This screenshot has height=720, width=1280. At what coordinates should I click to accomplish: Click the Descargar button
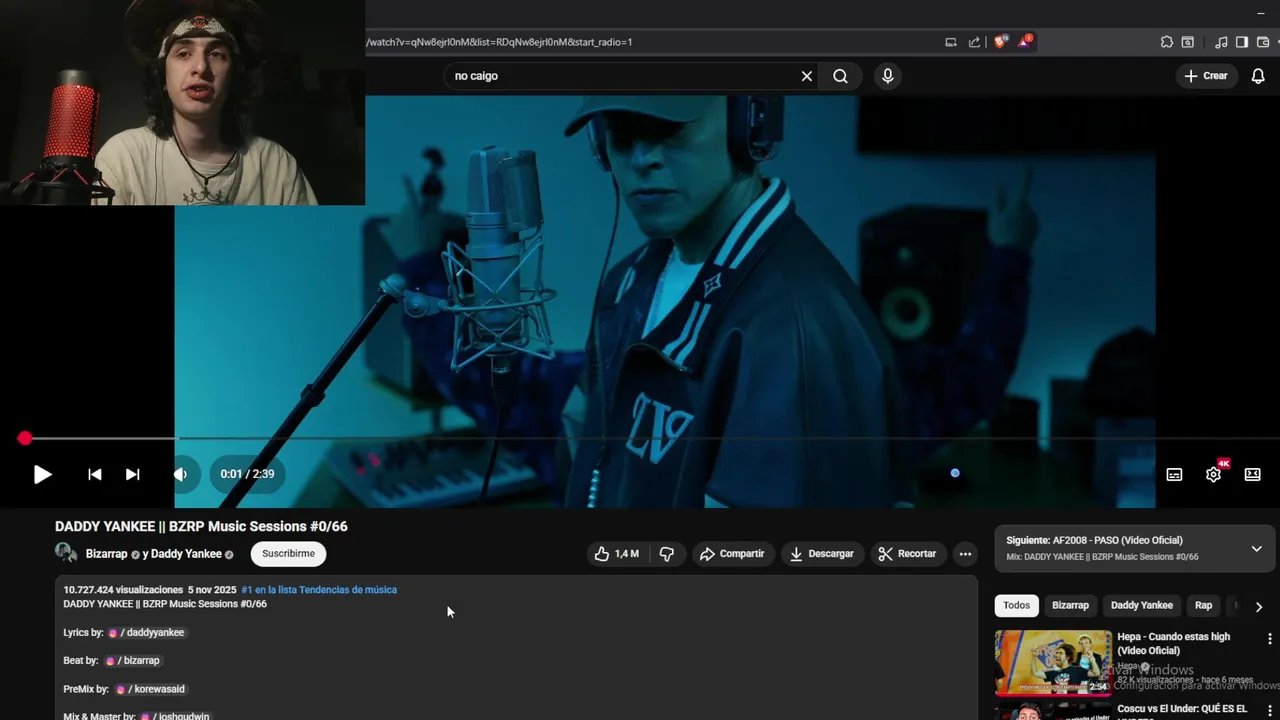[822, 554]
